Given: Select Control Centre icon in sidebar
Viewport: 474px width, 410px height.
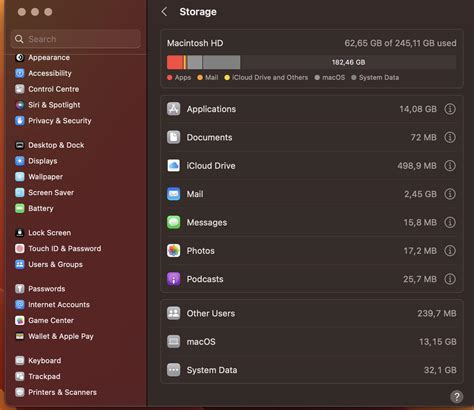Looking at the screenshot, I should click(20, 89).
